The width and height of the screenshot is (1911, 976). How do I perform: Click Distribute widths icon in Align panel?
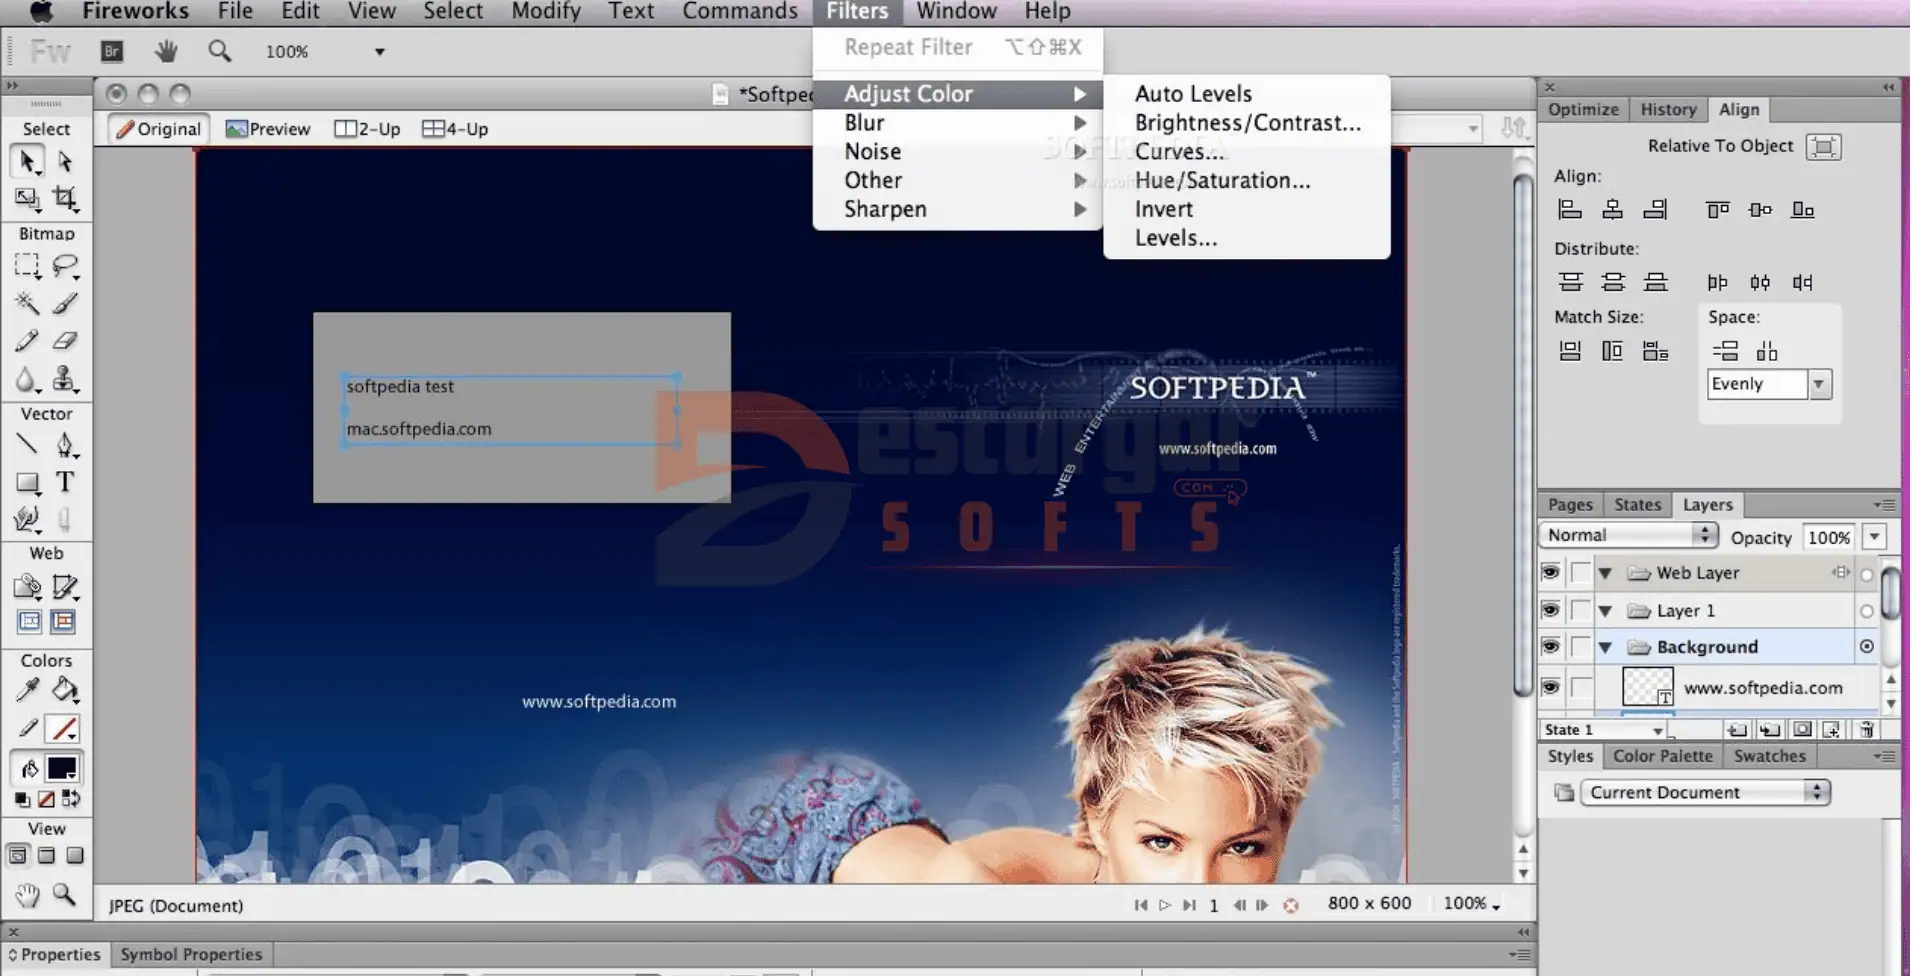tap(1760, 282)
